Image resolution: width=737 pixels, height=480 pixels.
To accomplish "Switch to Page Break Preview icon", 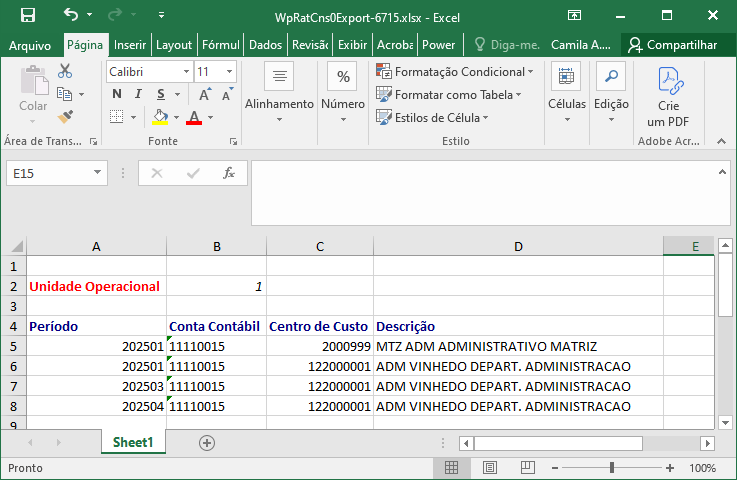I will pos(527,467).
